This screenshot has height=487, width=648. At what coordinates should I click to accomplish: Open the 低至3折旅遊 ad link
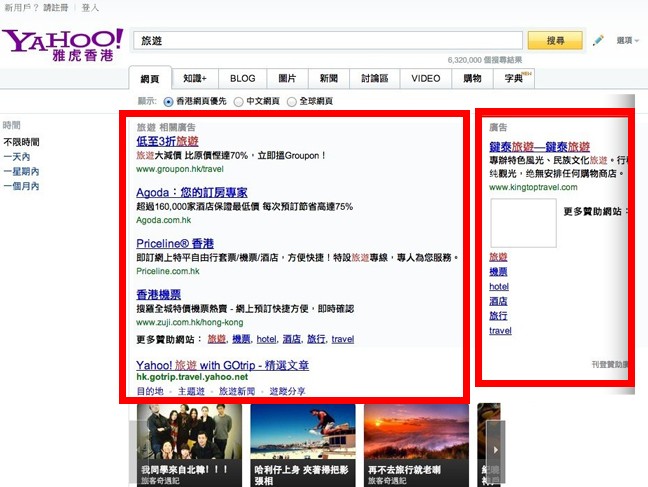tap(167, 141)
